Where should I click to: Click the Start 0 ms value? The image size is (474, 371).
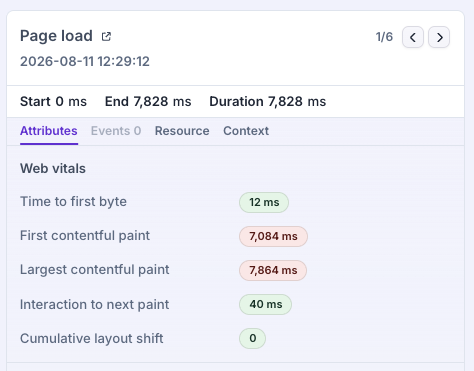click(x=53, y=102)
